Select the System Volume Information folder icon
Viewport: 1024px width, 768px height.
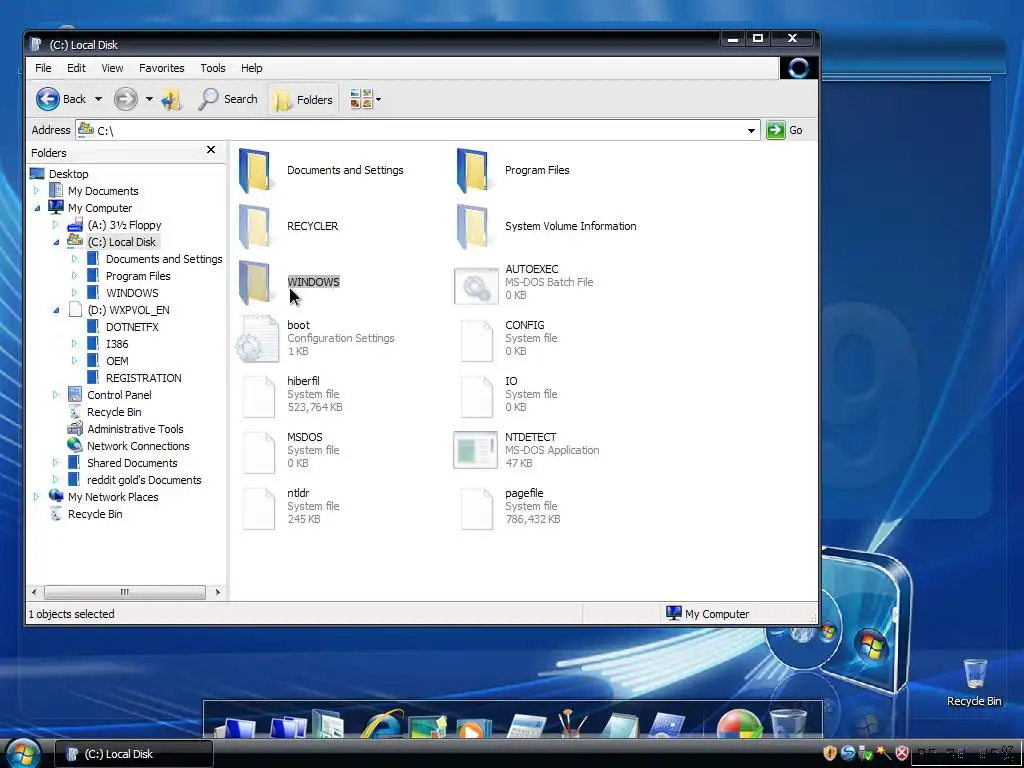(x=472, y=227)
